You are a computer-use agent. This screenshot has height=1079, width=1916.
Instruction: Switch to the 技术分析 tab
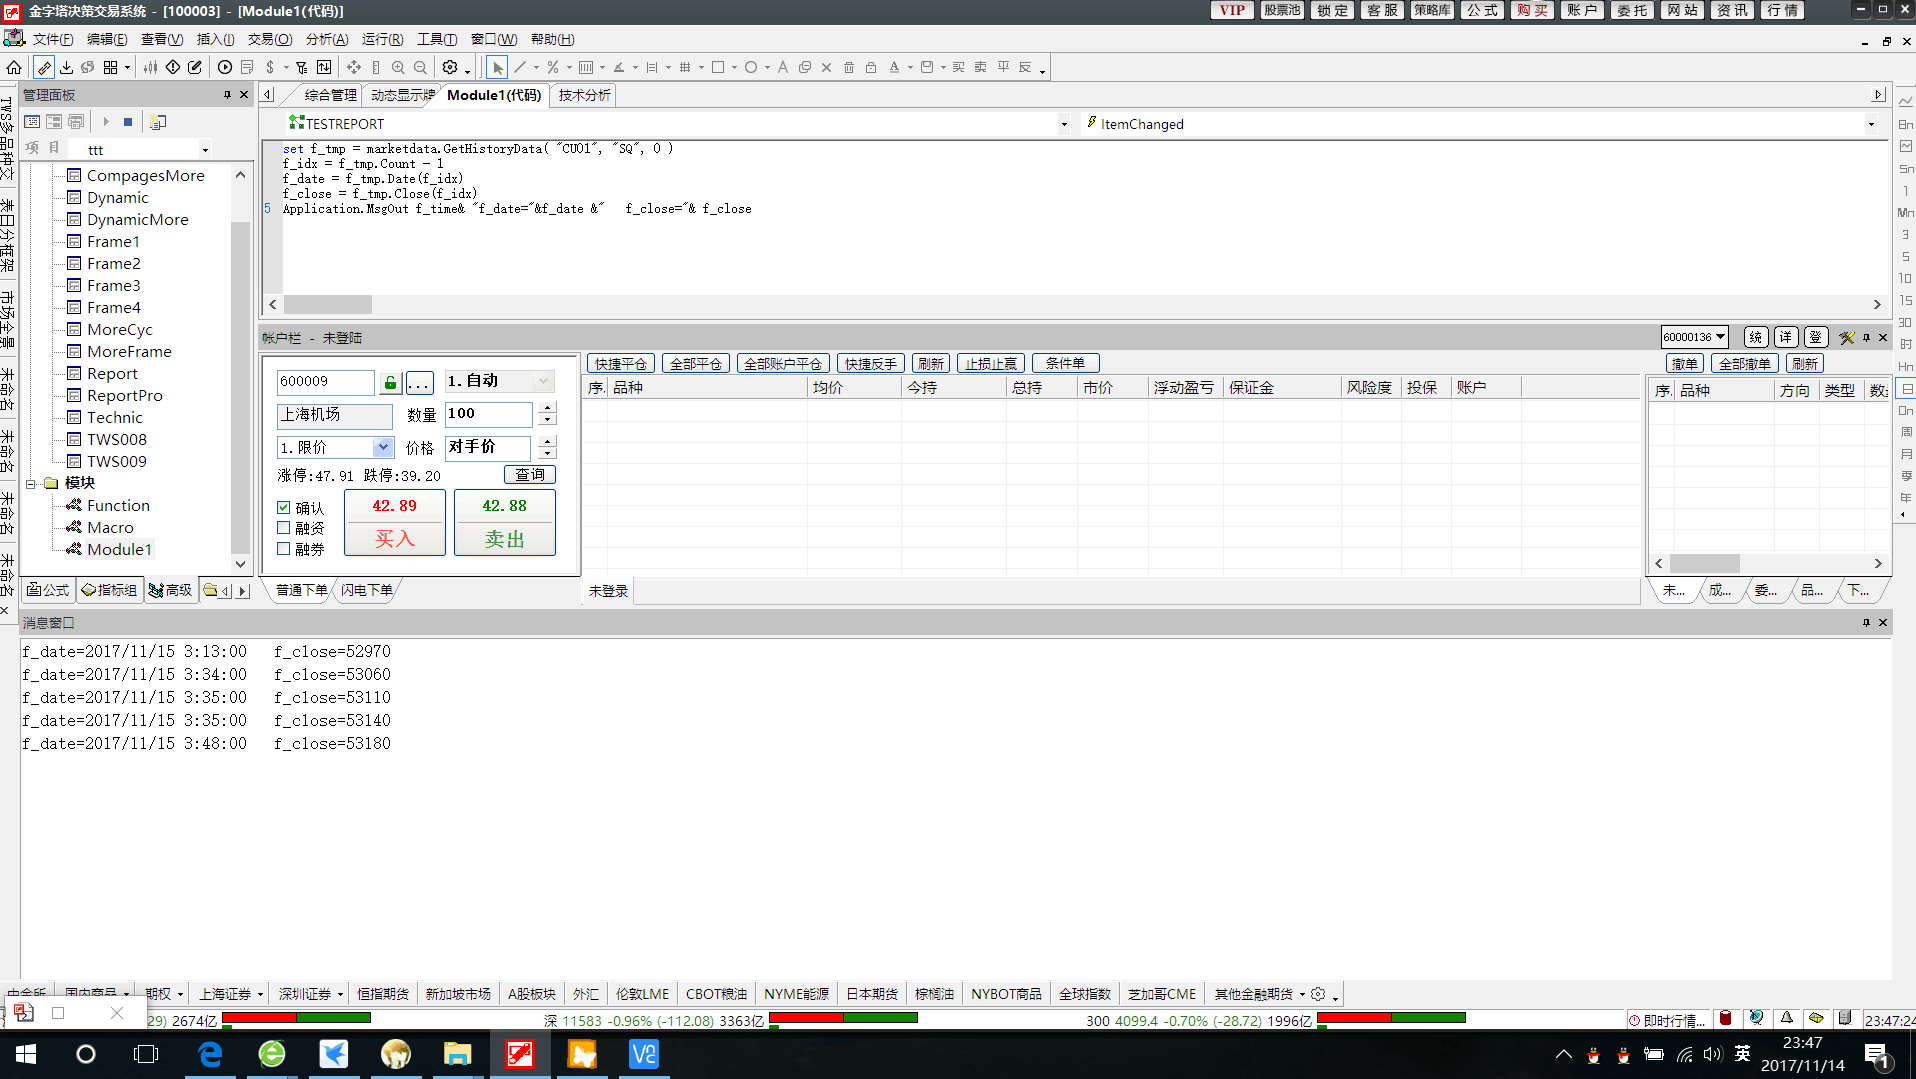(x=584, y=95)
